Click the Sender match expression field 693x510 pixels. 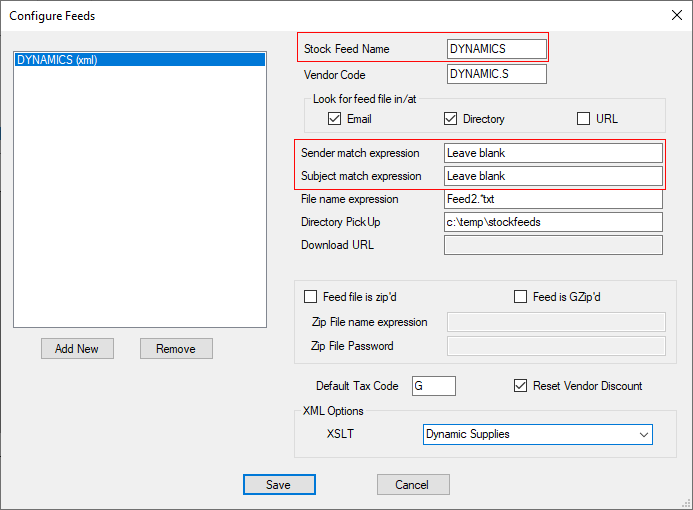[553, 153]
